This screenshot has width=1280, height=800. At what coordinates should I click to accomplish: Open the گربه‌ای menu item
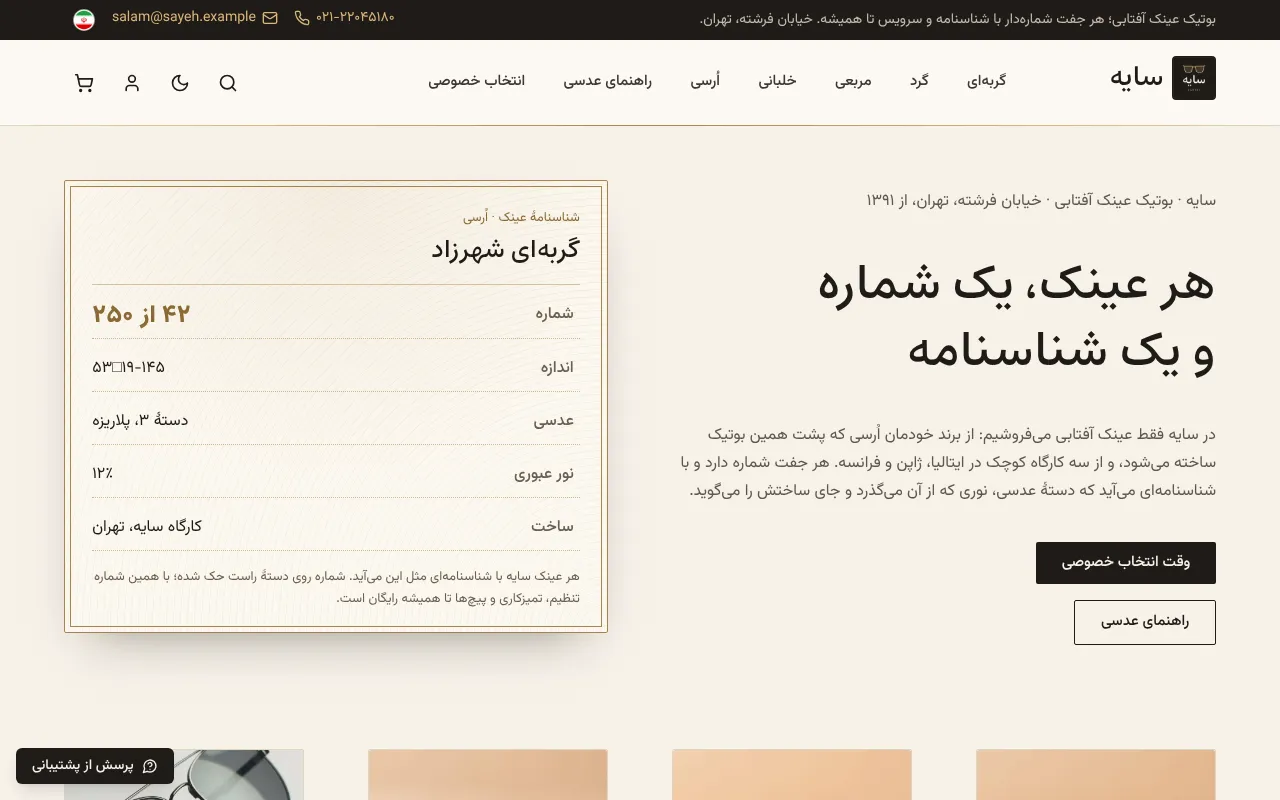986,81
